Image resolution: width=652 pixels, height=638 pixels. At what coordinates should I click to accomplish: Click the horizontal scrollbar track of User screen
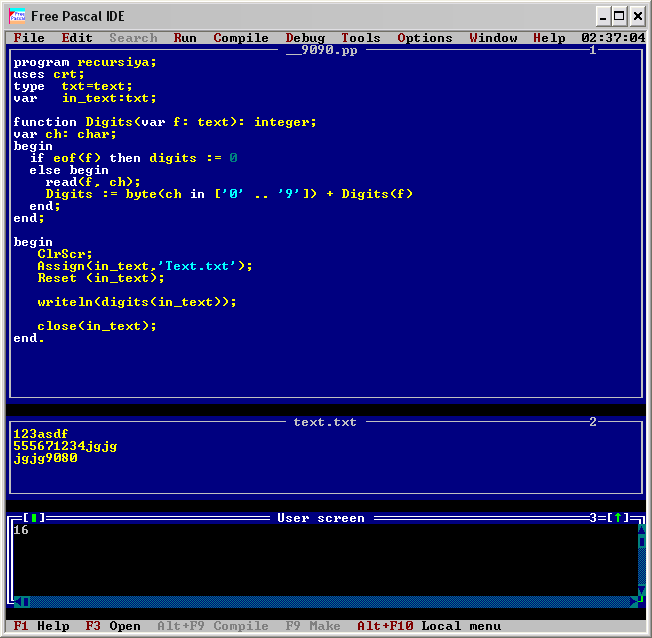330,601
